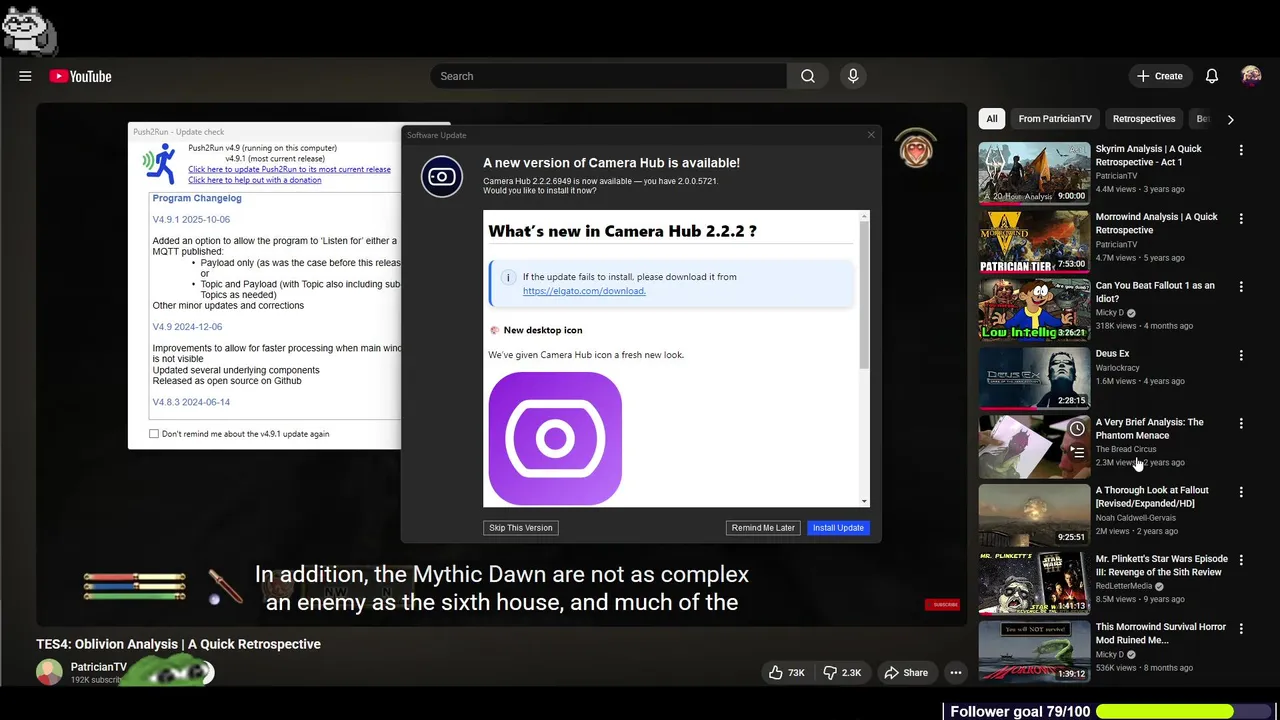1280x720 pixels.
Task: Open the elgato.com/download link
Action: (584, 291)
